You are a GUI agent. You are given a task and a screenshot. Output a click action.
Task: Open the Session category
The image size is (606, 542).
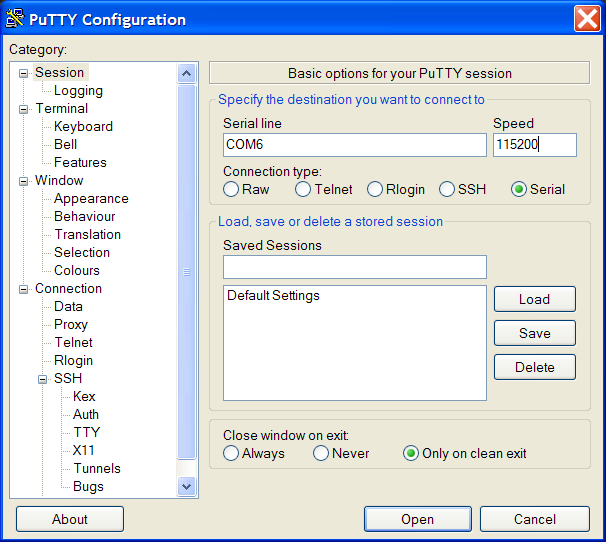60,72
